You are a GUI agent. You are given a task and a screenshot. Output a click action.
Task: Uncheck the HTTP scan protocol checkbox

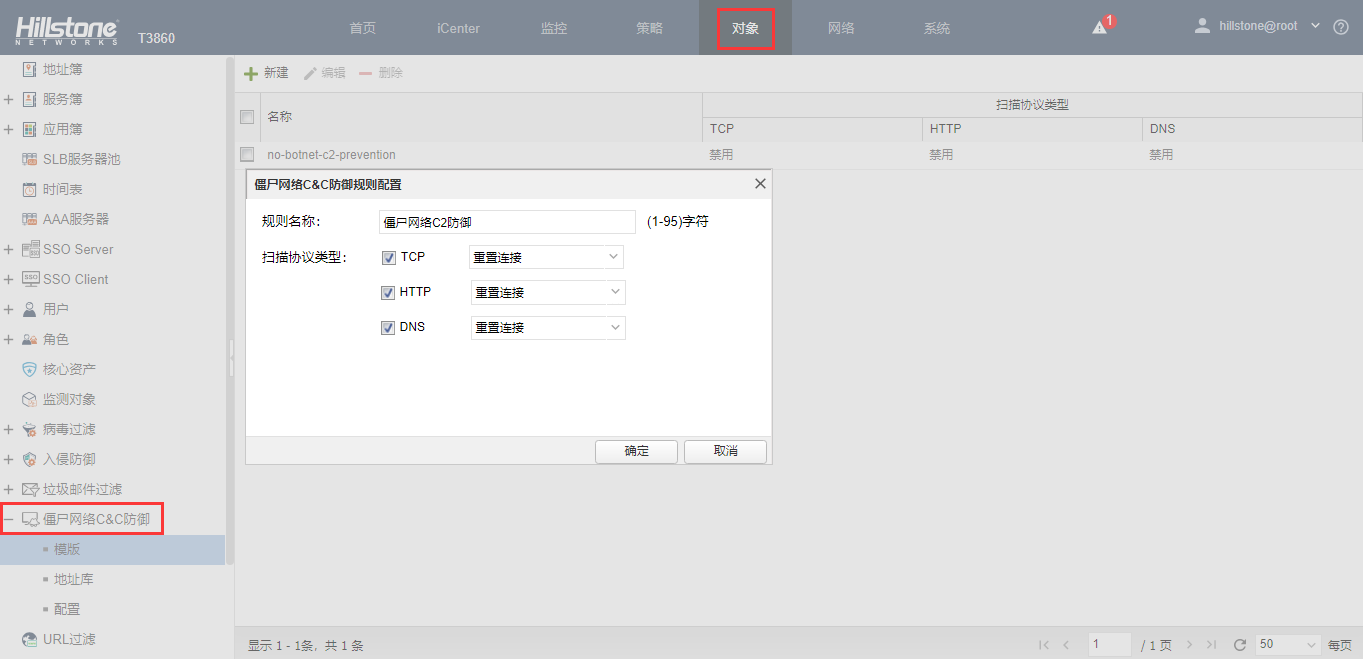pos(388,293)
